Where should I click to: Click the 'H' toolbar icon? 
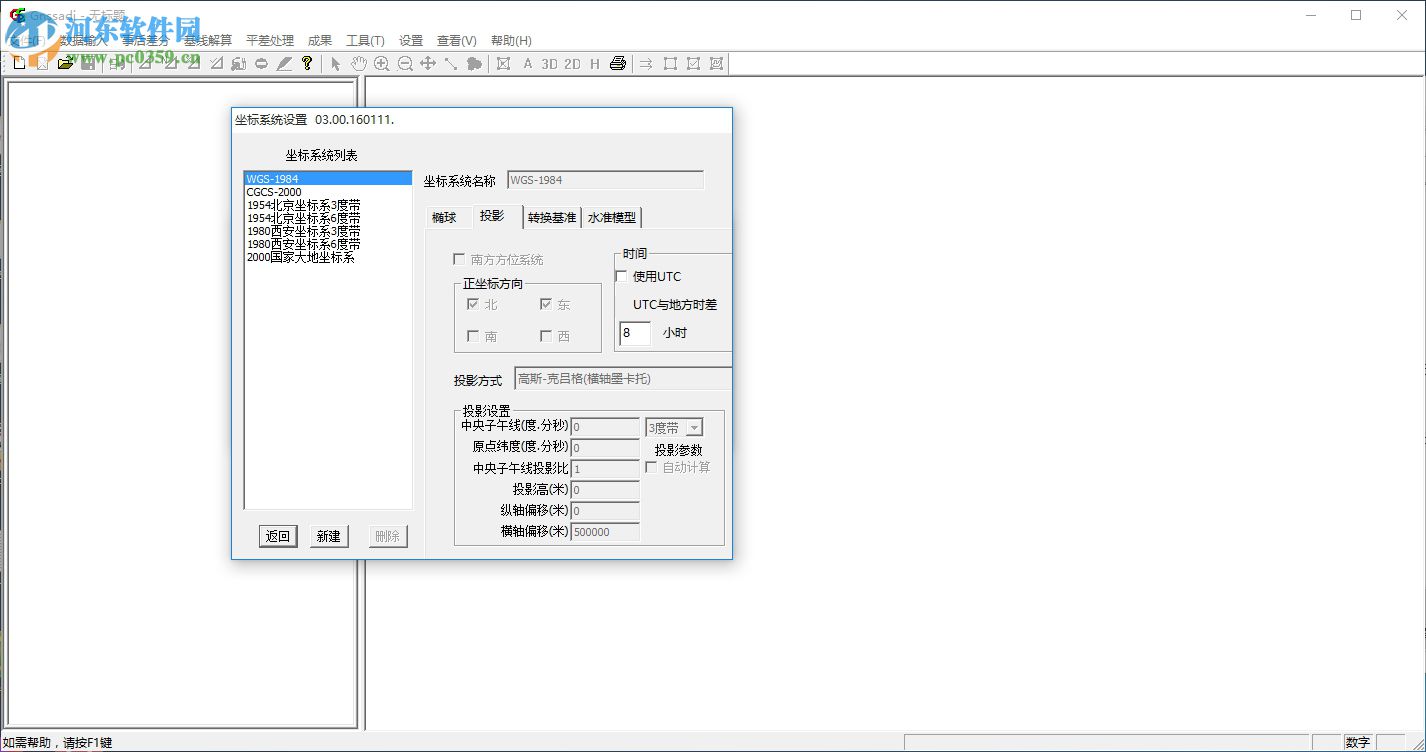pyautogui.click(x=595, y=63)
